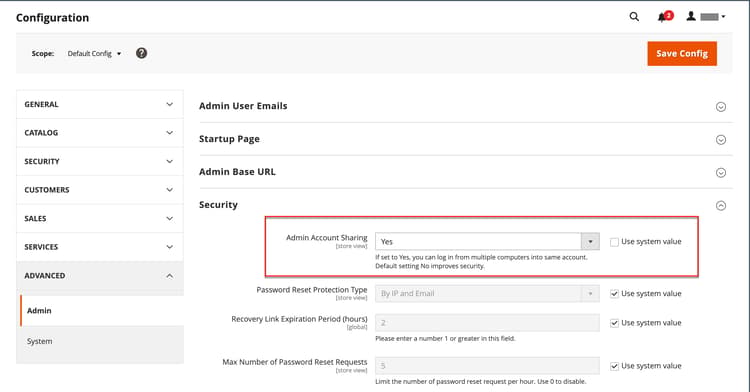Expand the Admin User Emails section

(465, 106)
